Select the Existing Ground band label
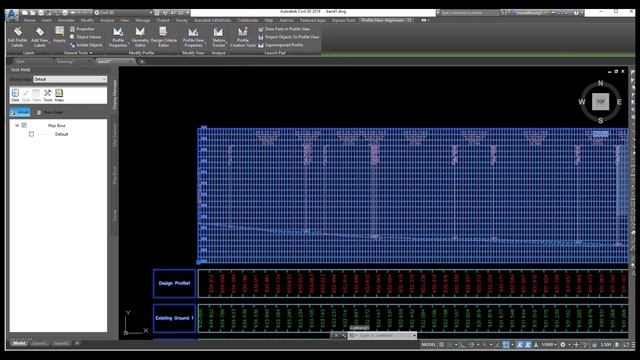Screen dimensions: 640x360 pos(174,318)
